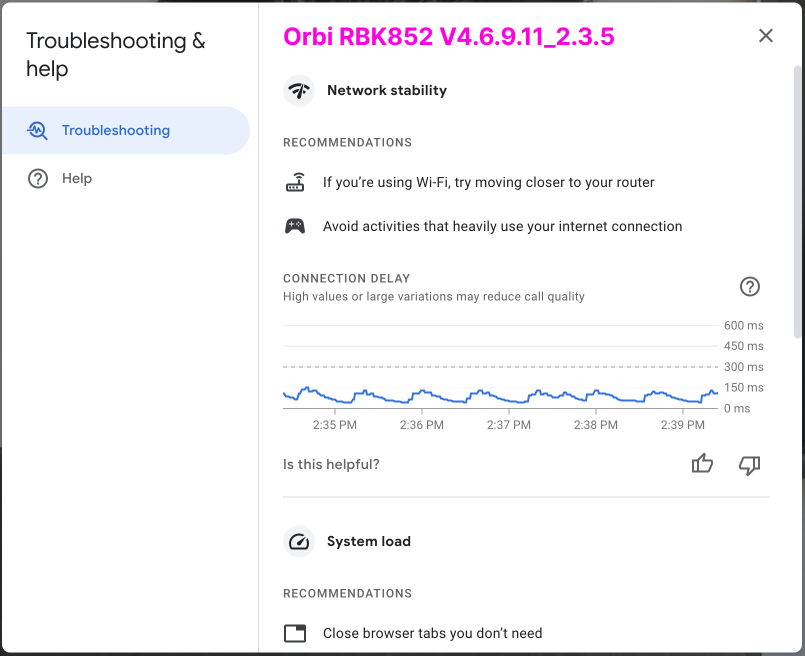Click the '2:36 PM' time label

click(x=421, y=425)
